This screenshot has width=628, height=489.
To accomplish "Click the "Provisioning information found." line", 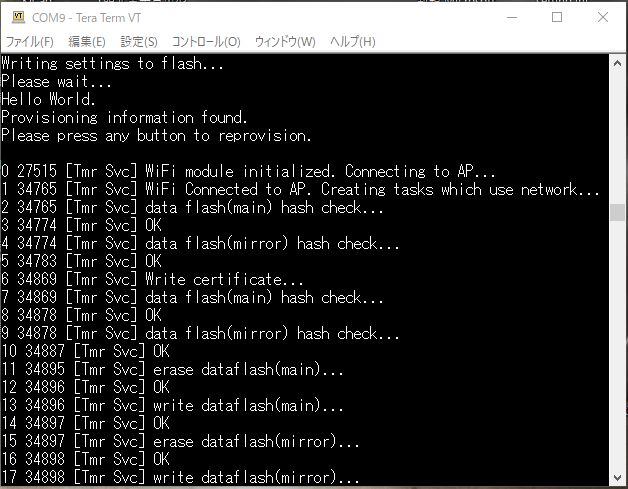I will pyautogui.click(x=124, y=117).
